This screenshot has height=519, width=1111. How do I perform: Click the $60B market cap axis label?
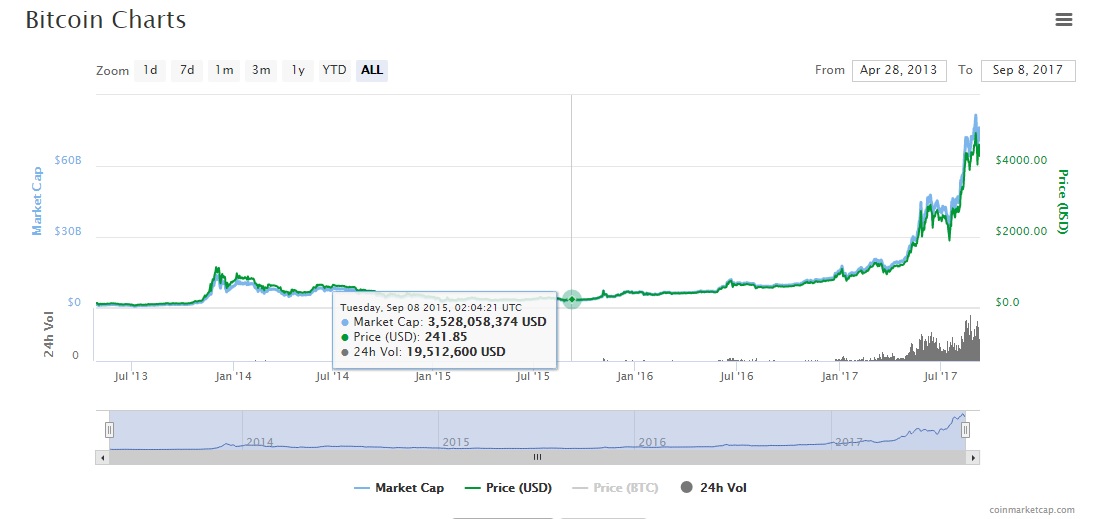tap(68, 160)
